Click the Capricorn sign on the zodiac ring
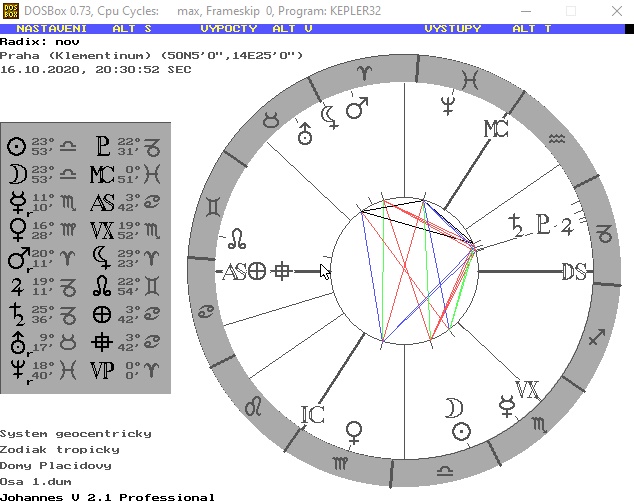 tap(605, 234)
